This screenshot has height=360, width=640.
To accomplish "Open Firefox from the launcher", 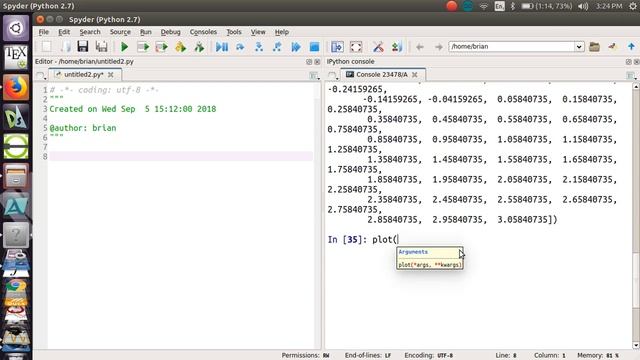I will coord(16,87).
